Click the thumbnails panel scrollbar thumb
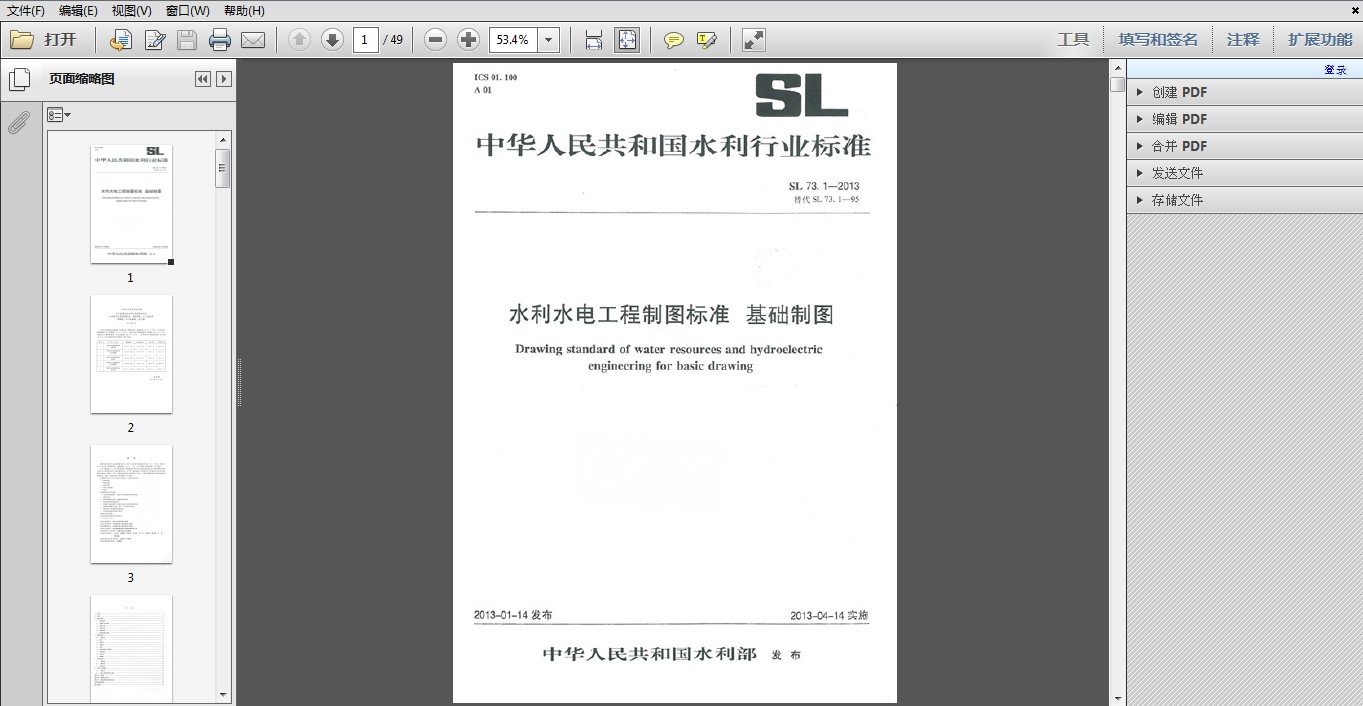 224,168
